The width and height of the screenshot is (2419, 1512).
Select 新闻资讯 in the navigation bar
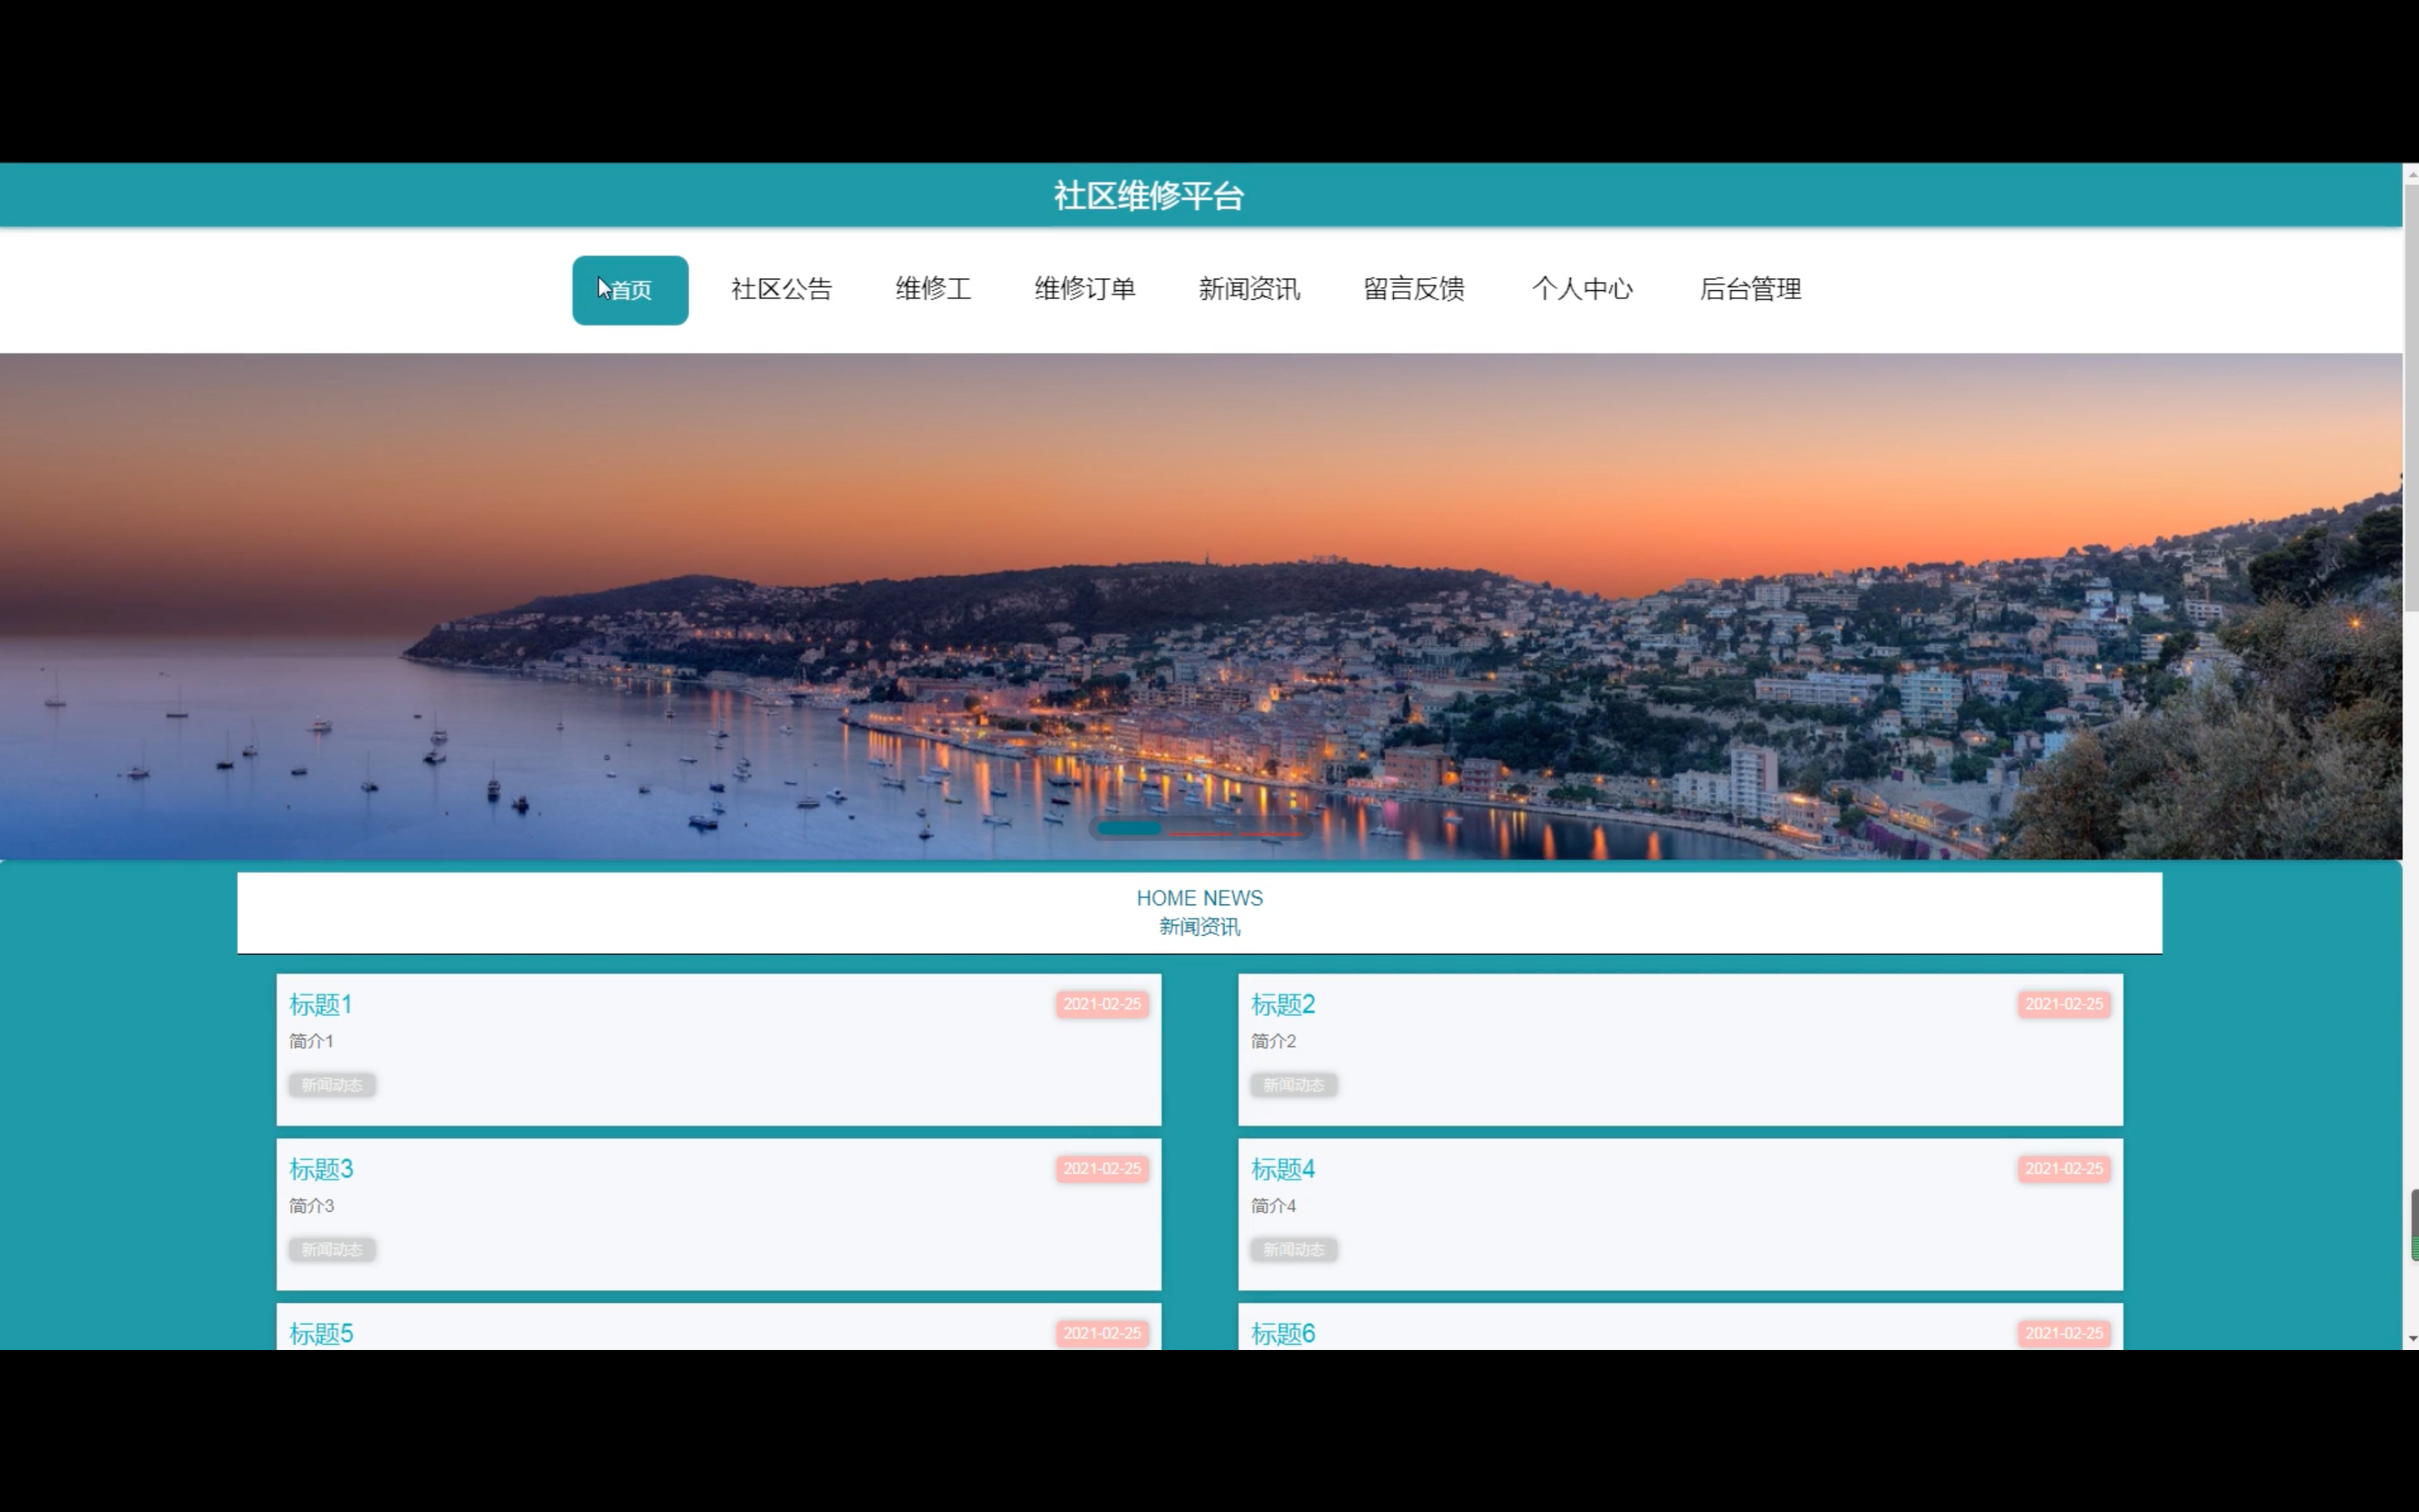click(1248, 289)
